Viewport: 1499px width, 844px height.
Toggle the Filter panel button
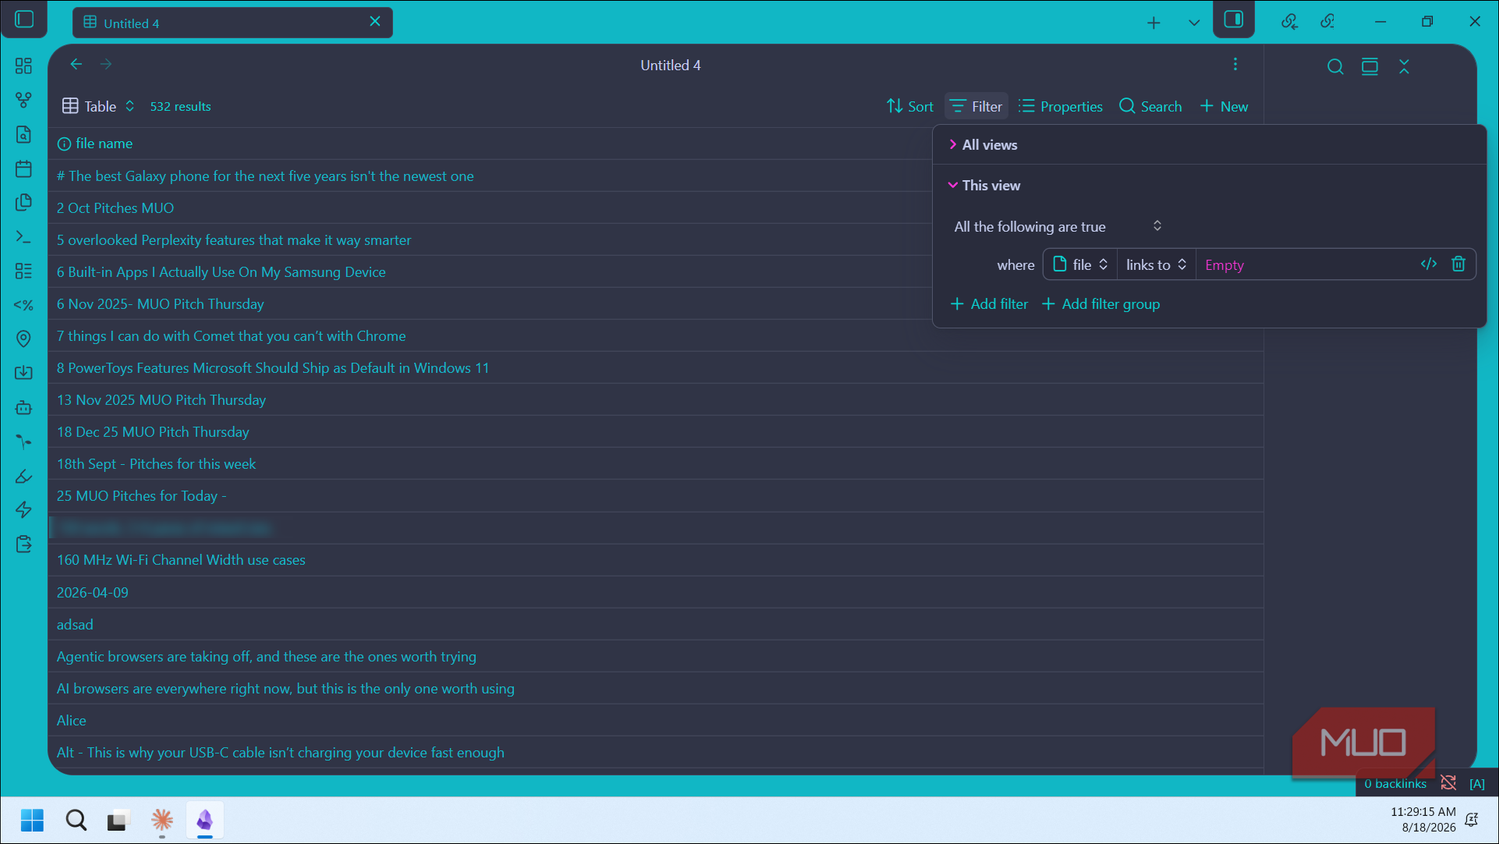click(976, 106)
